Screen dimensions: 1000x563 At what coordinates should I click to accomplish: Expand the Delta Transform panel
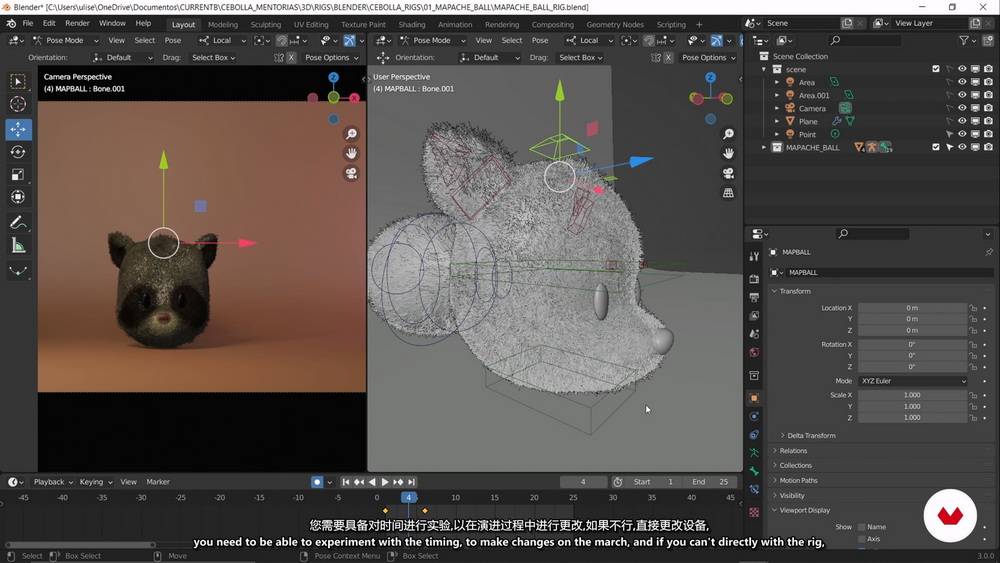point(811,435)
